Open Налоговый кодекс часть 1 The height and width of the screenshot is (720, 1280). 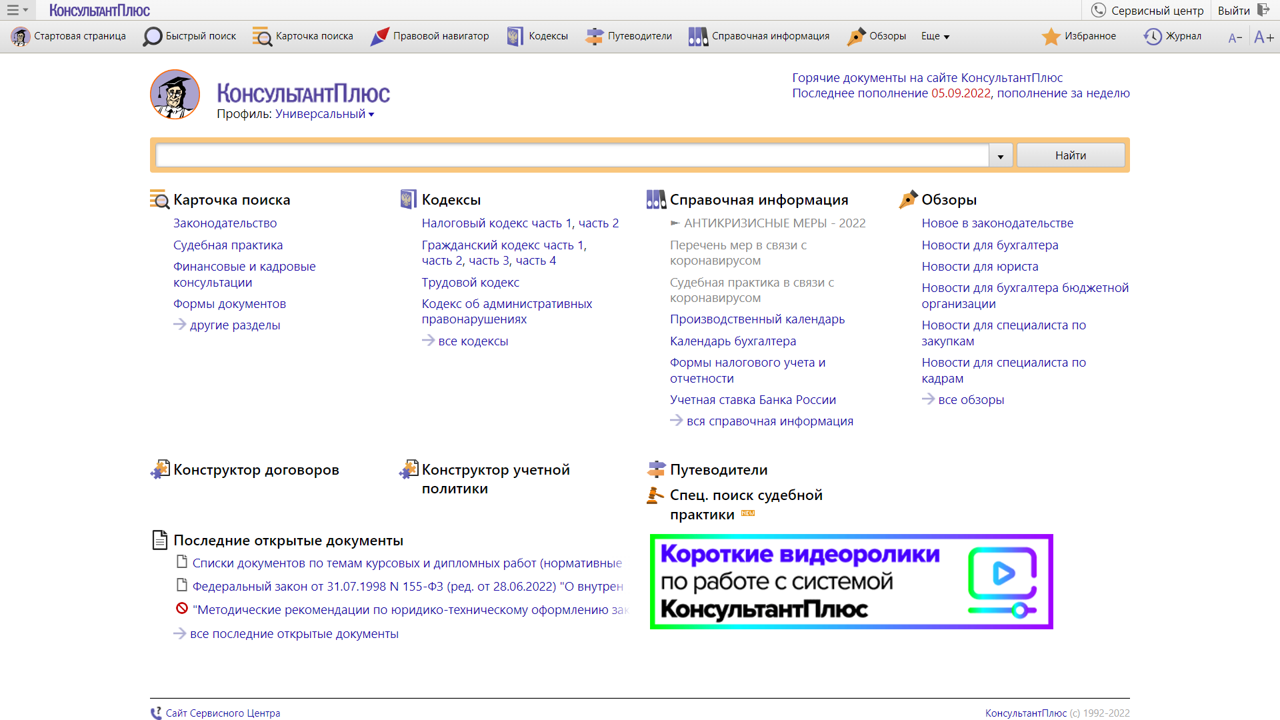pos(497,223)
